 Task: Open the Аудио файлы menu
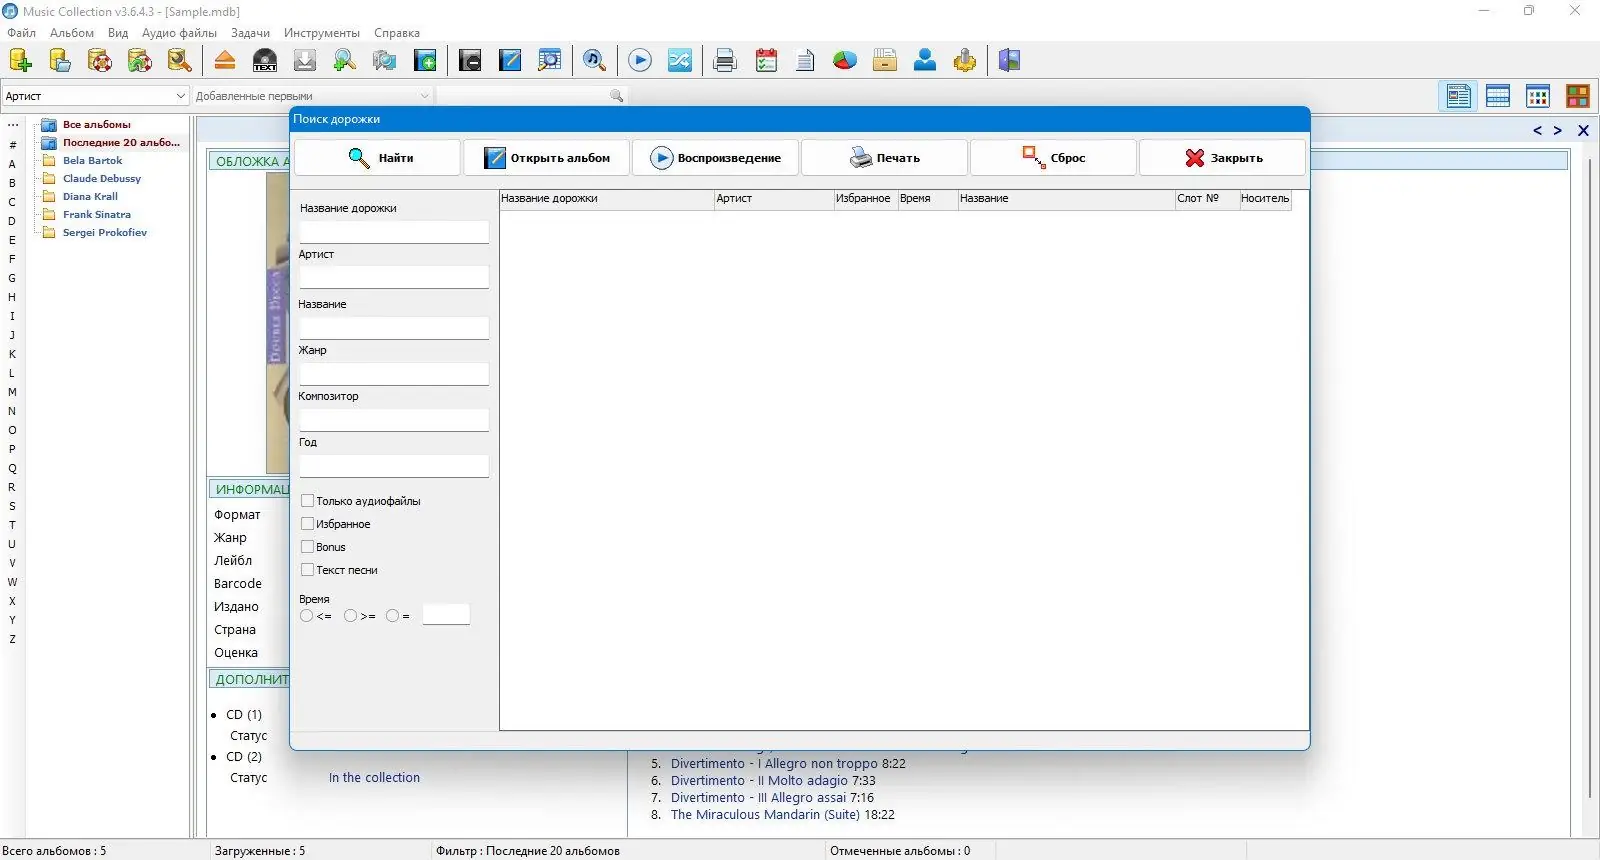179,33
